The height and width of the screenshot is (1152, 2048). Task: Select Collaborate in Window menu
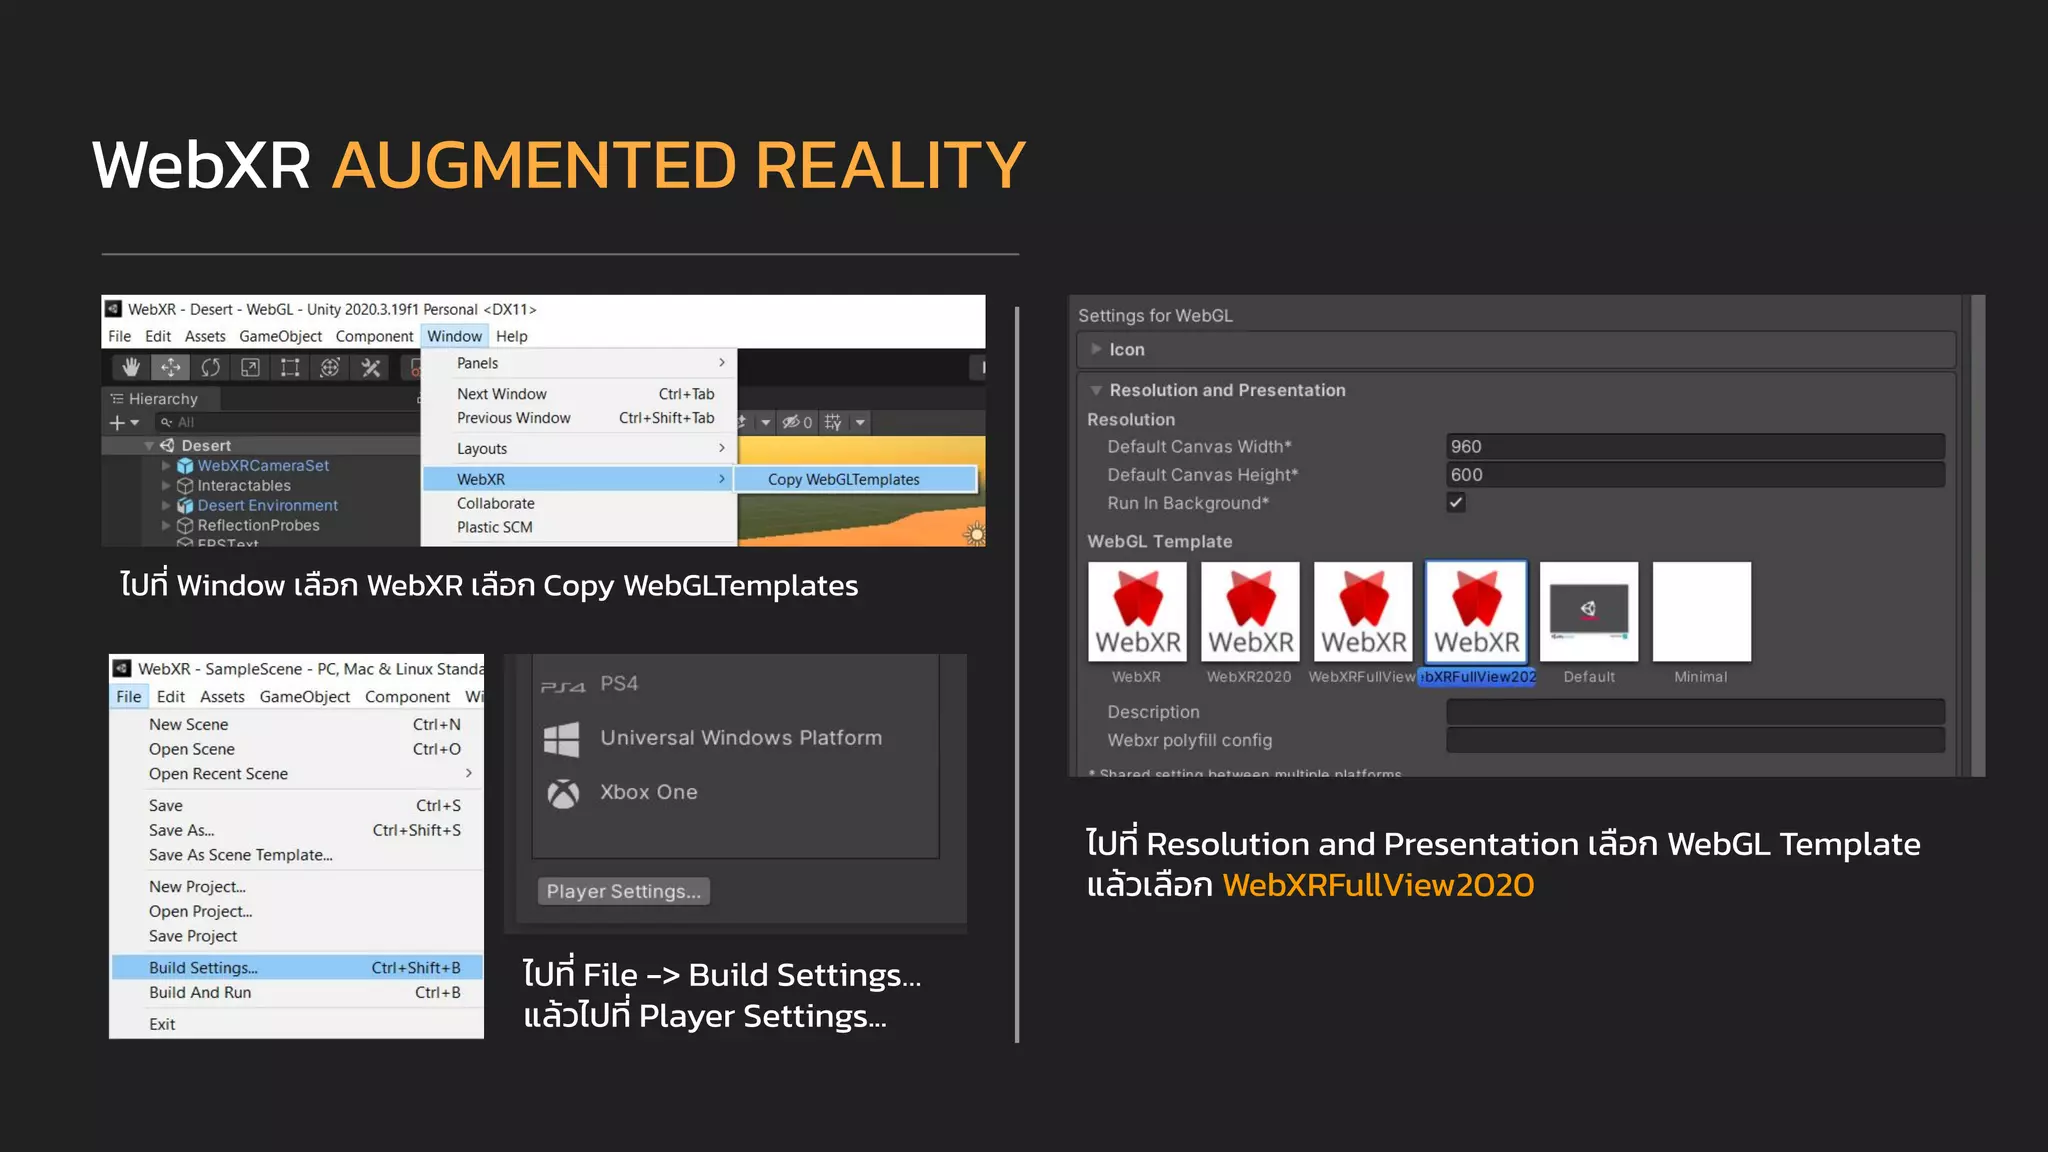tap(579, 503)
